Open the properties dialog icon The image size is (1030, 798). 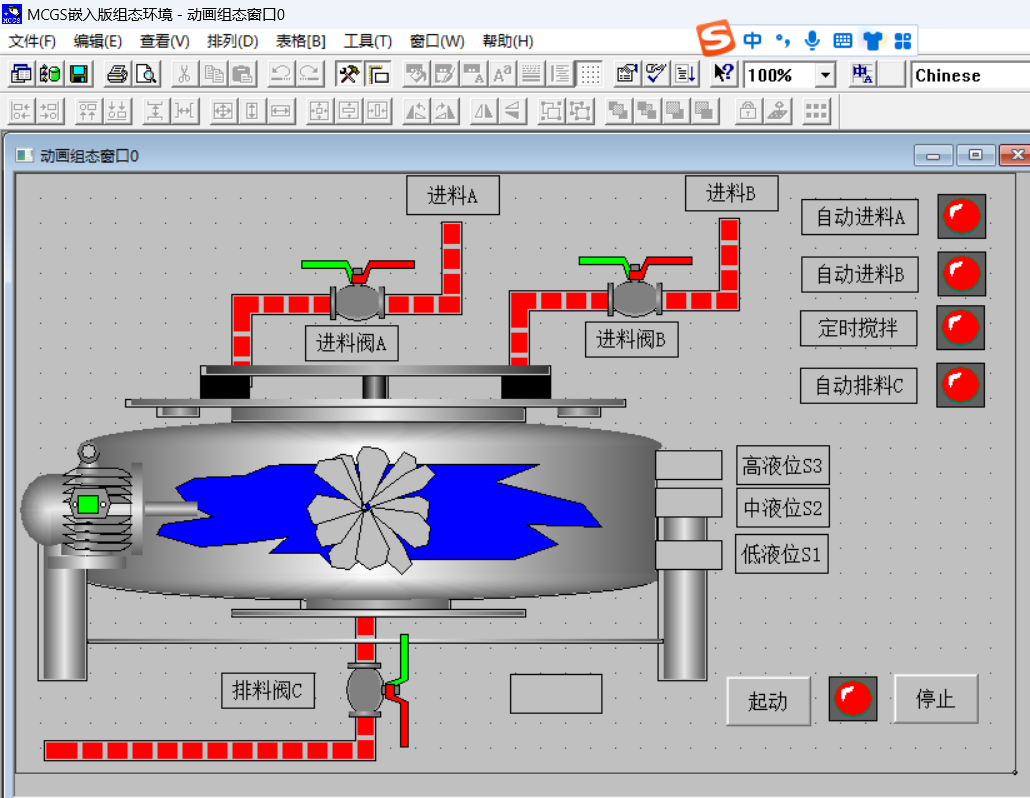[x=627, y=74]
